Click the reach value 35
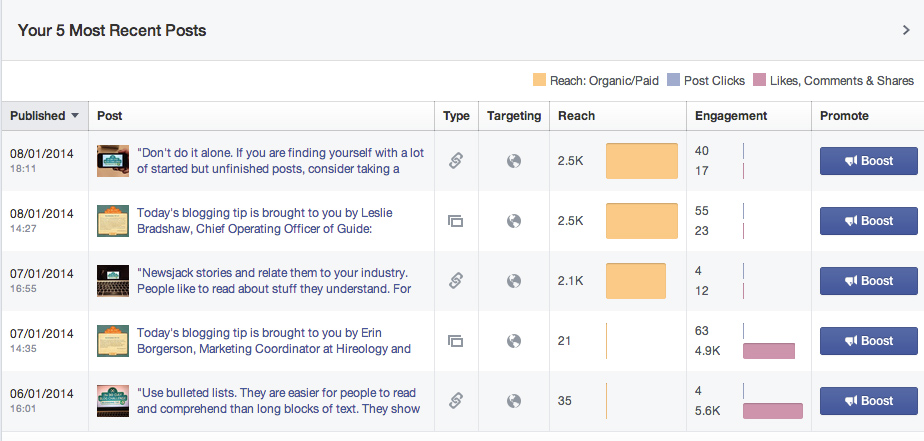924x441 pixels. coord(565,401)
